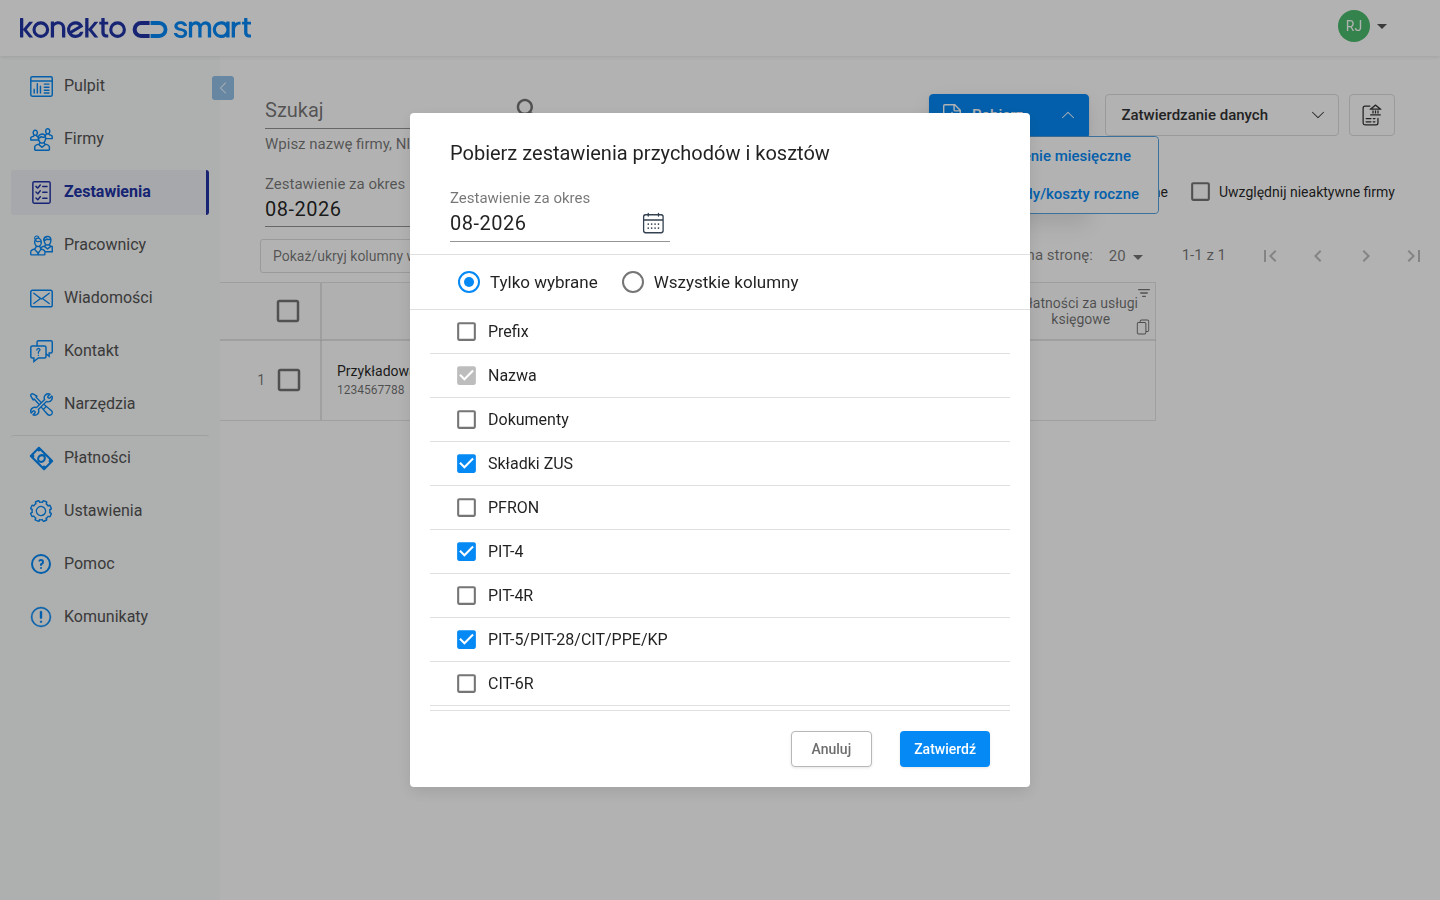1440x900 pixels.
Task: Uncheck the Składki ZUS checkbox
Action: [x=466, y=463]
